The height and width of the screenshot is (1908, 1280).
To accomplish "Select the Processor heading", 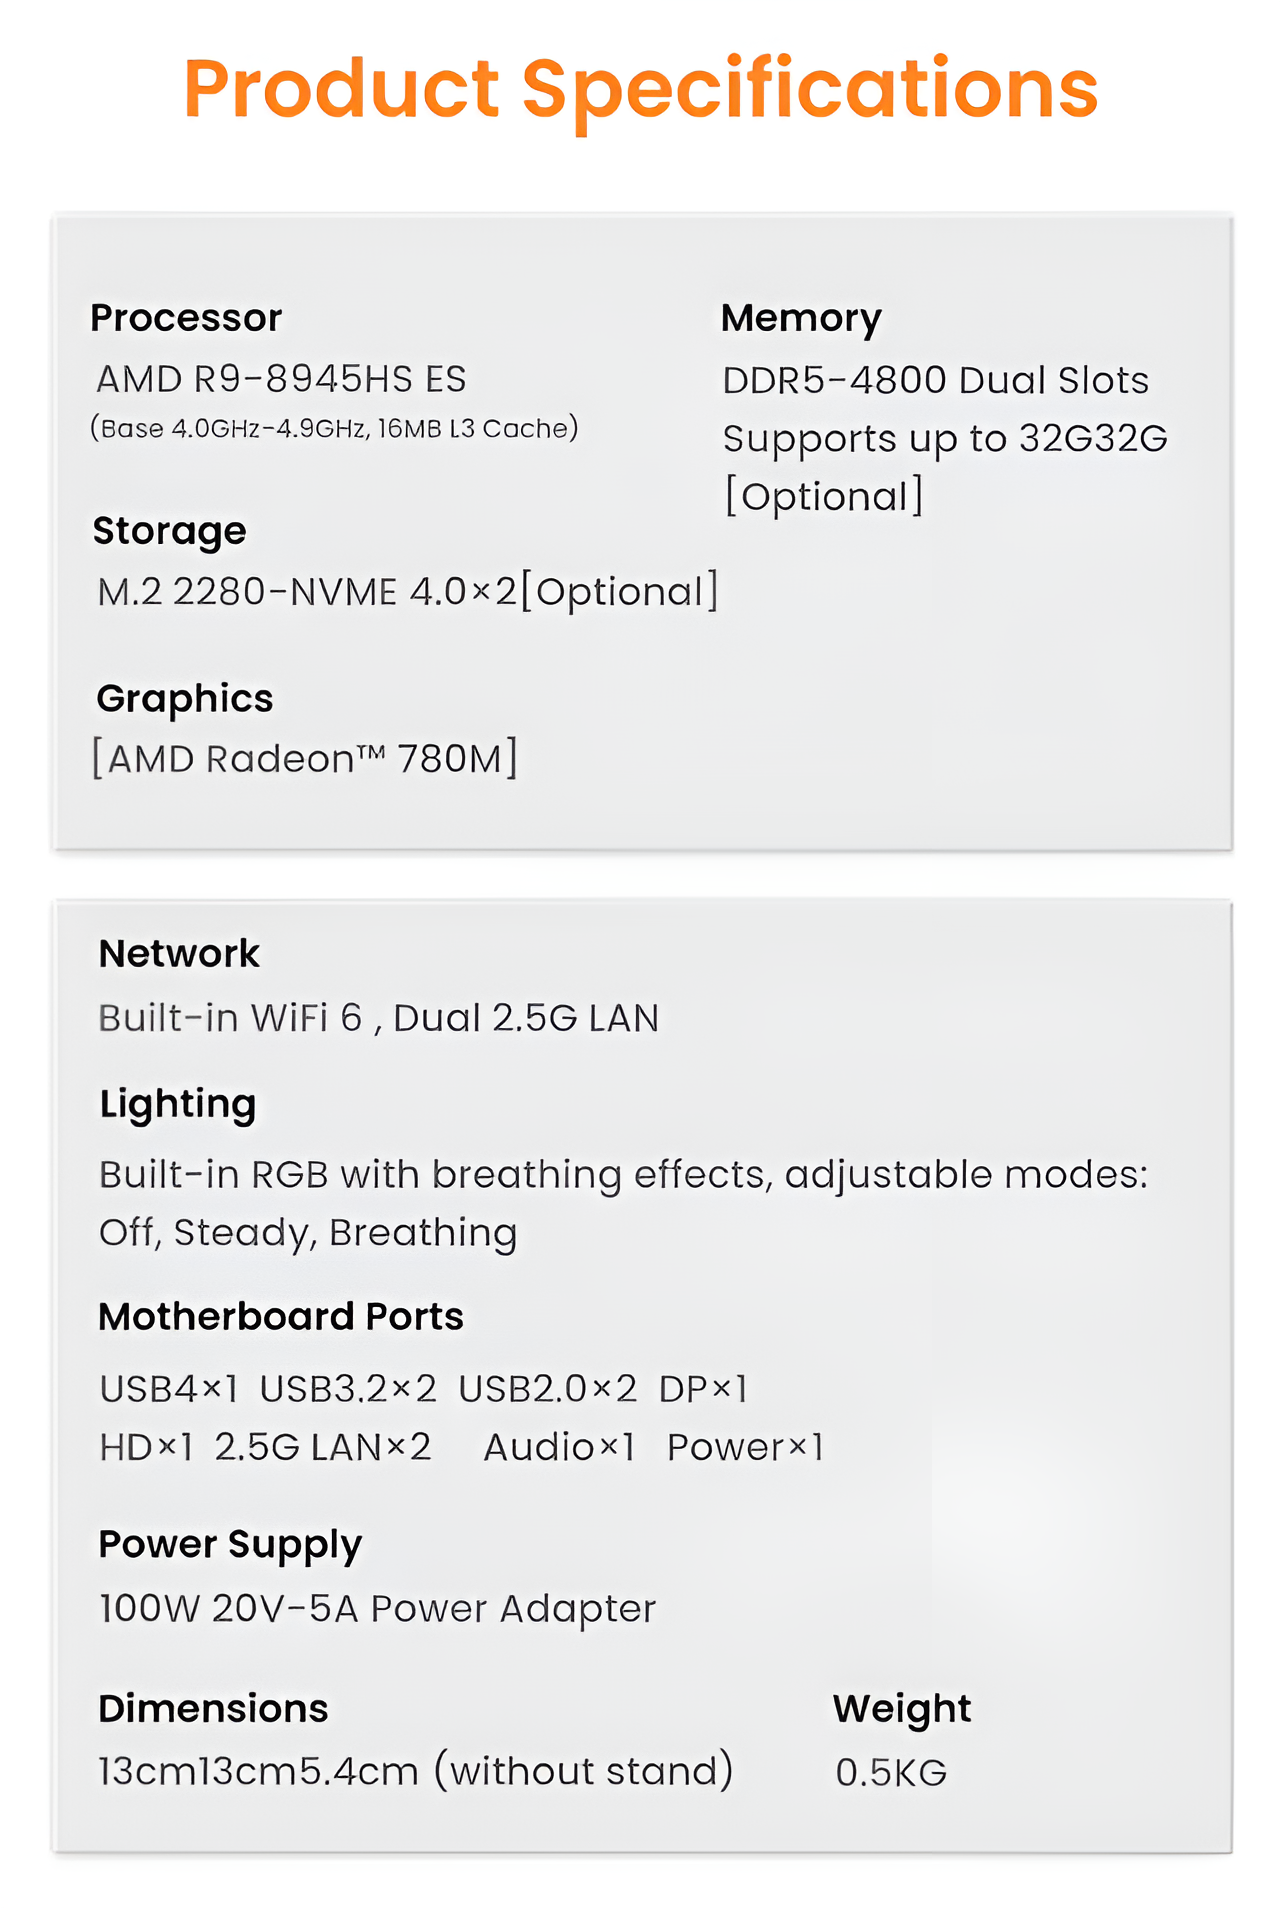I will (x=186, y=318).
